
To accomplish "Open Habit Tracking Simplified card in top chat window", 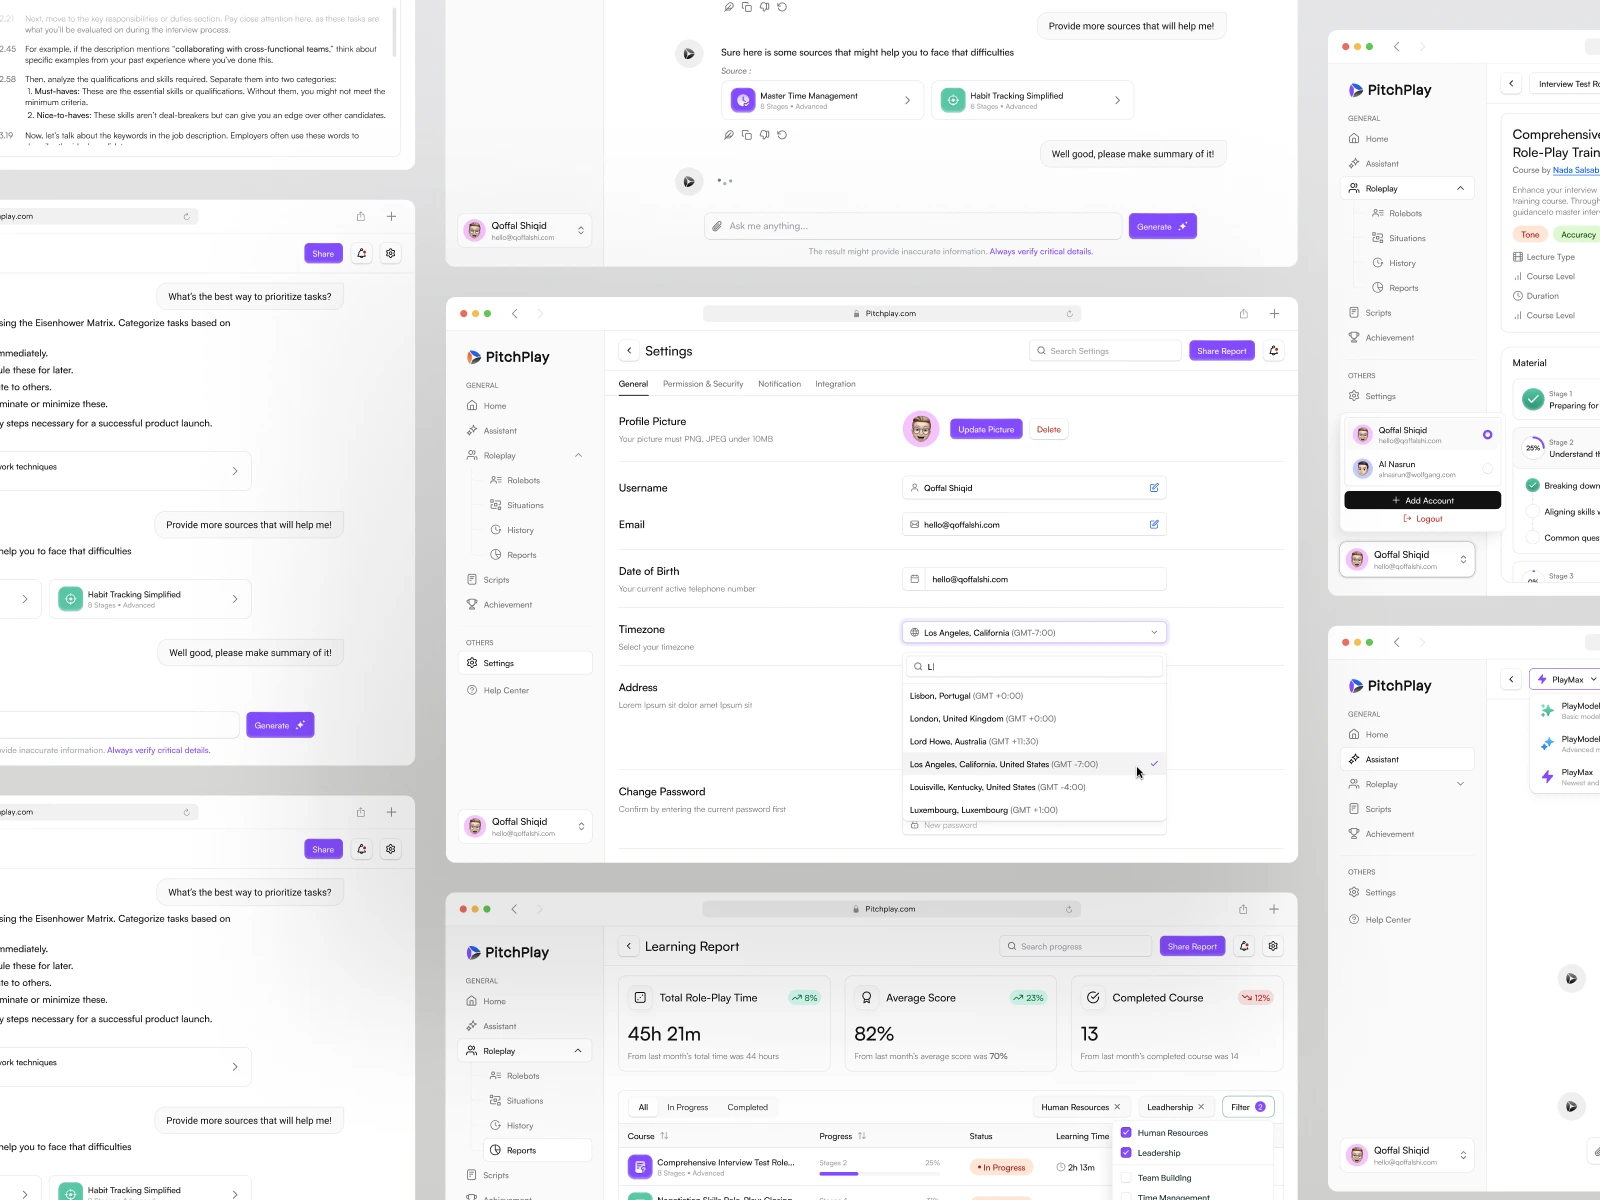I will tap(1032, 100).
